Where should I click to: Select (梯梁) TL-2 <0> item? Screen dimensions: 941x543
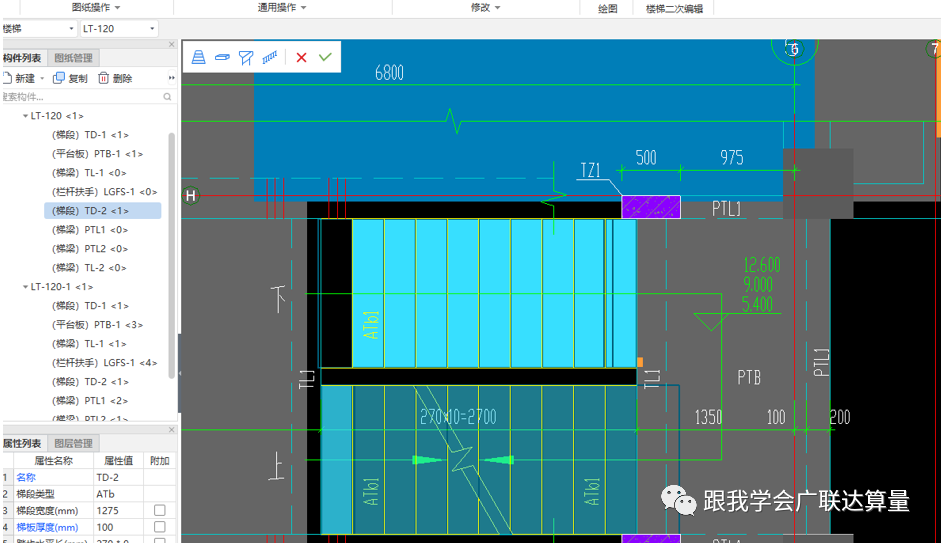click(89, 268)
